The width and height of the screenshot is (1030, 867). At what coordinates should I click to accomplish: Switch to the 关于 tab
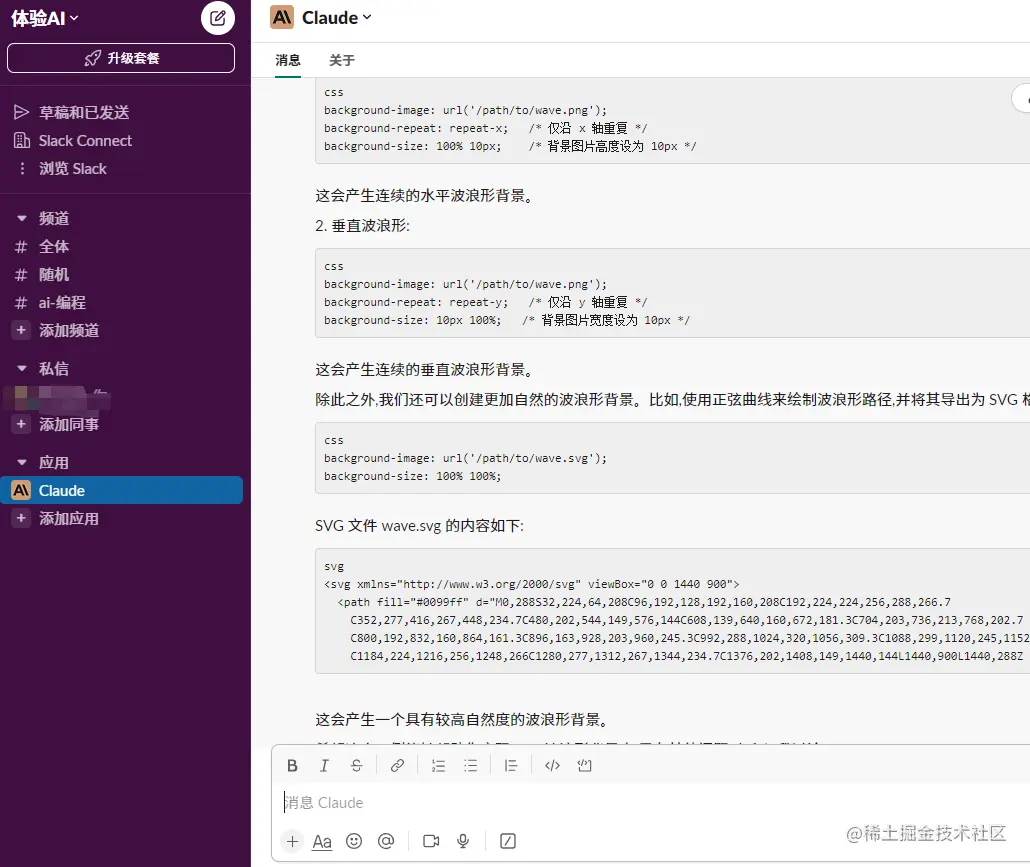tap(341, 61)
